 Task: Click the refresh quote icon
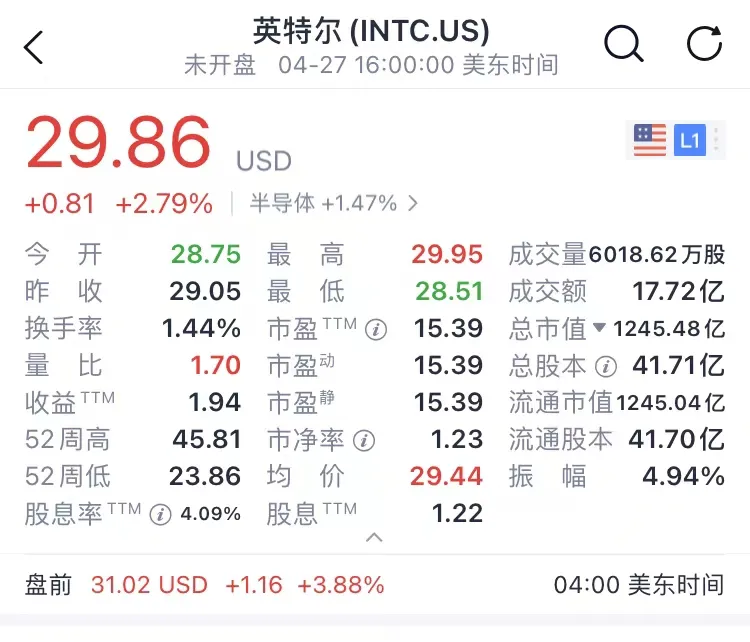[x=705, y=43]
